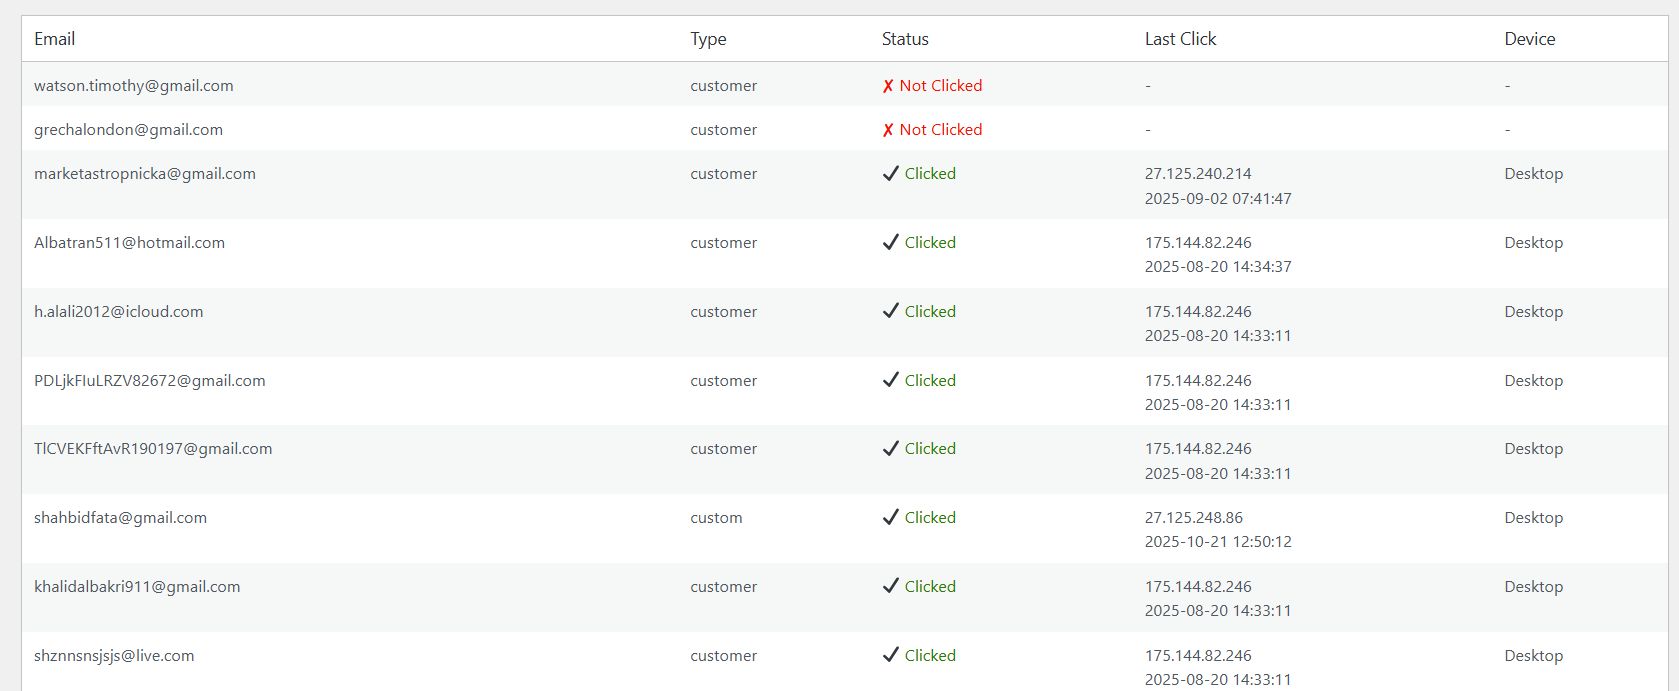Viewport: 1679px width, 691px height.
Task: Click the checkmark icon for Albatran511@hotmail.com
Action: pos(891,242)
